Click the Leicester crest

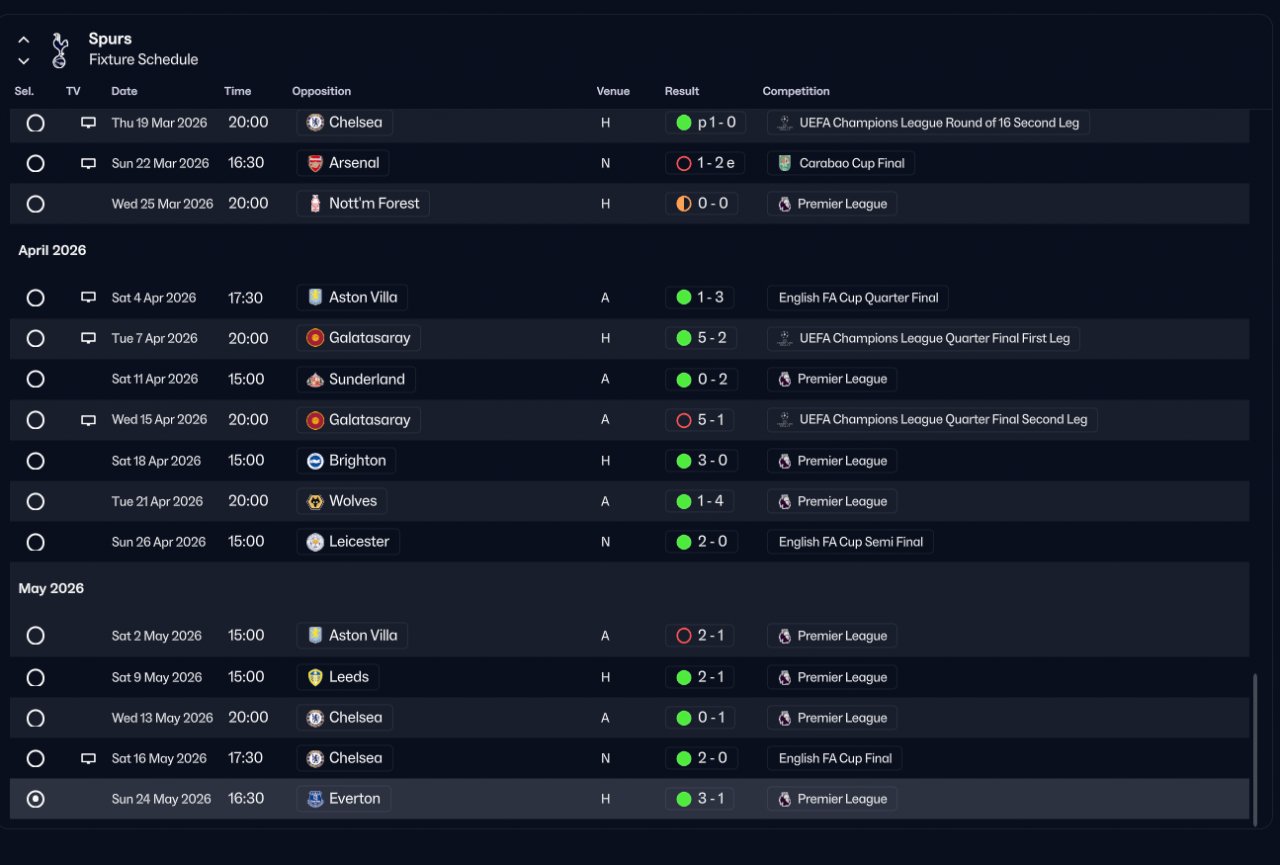(x=315, y=542)
